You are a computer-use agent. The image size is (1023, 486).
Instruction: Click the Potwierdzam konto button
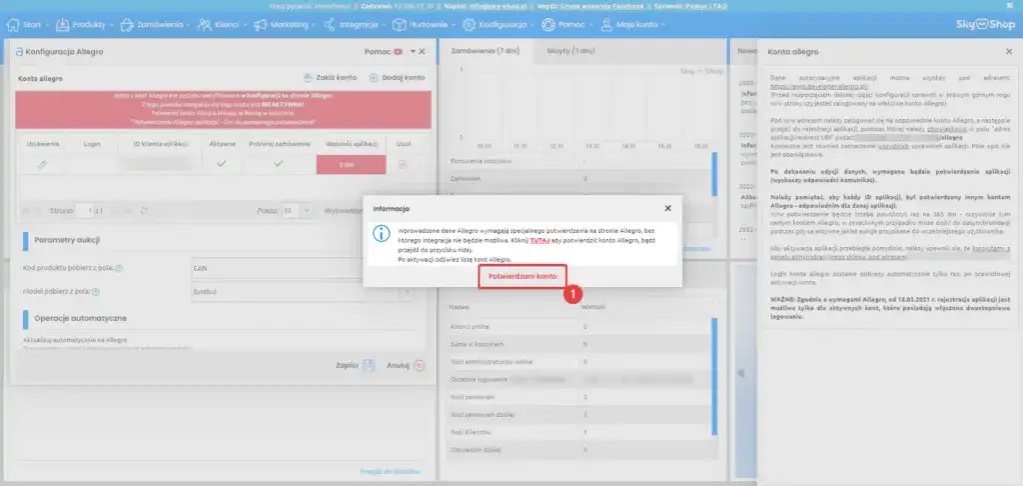point(523,277)
